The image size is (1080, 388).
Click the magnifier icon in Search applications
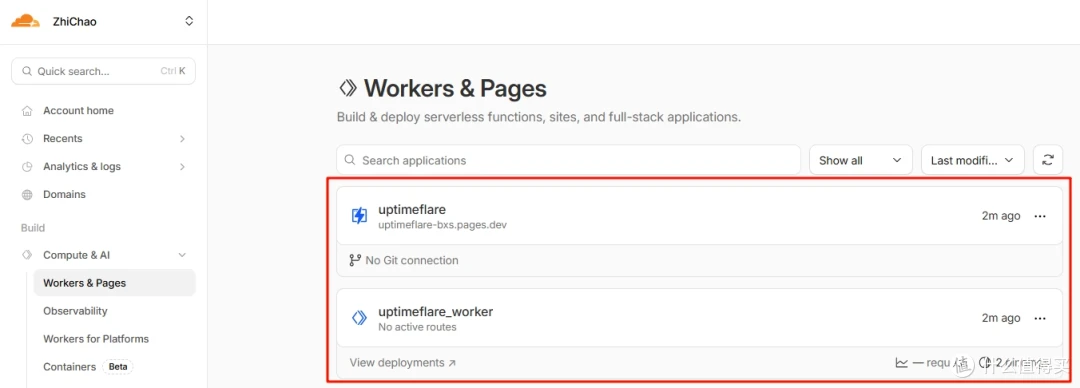point(350,160)
